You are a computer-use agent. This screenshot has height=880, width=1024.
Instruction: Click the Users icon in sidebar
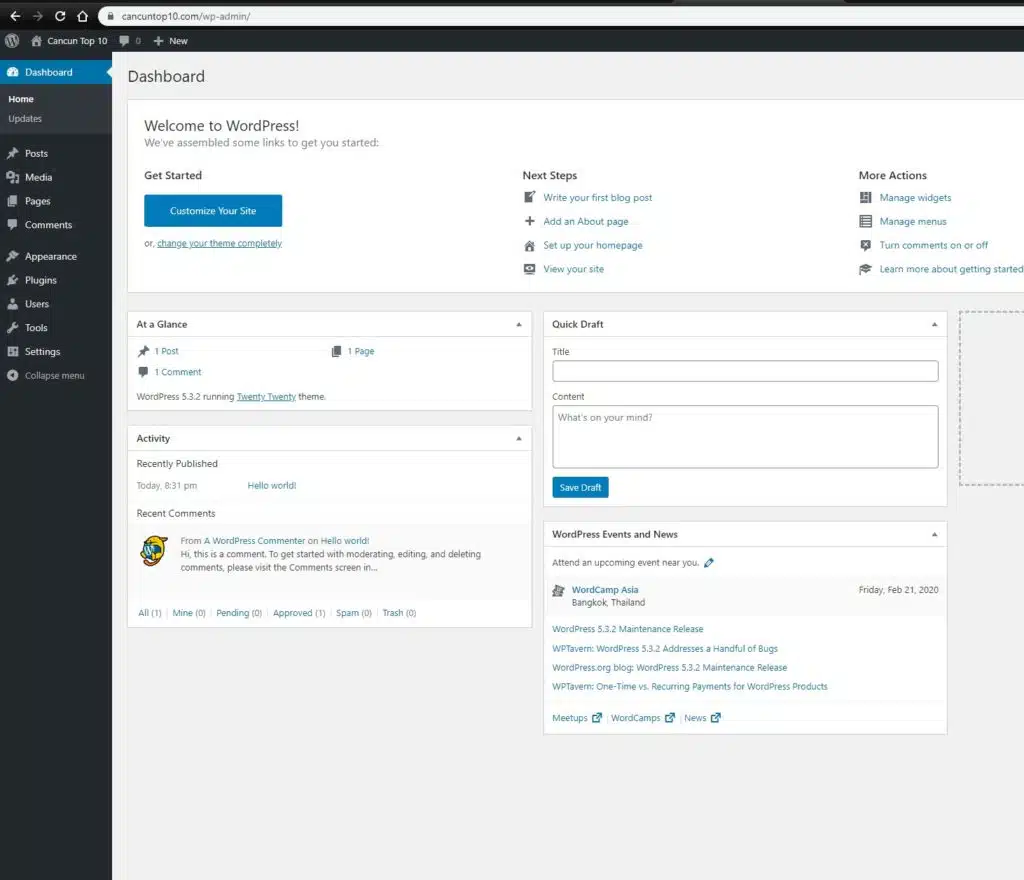pos(12,304)
